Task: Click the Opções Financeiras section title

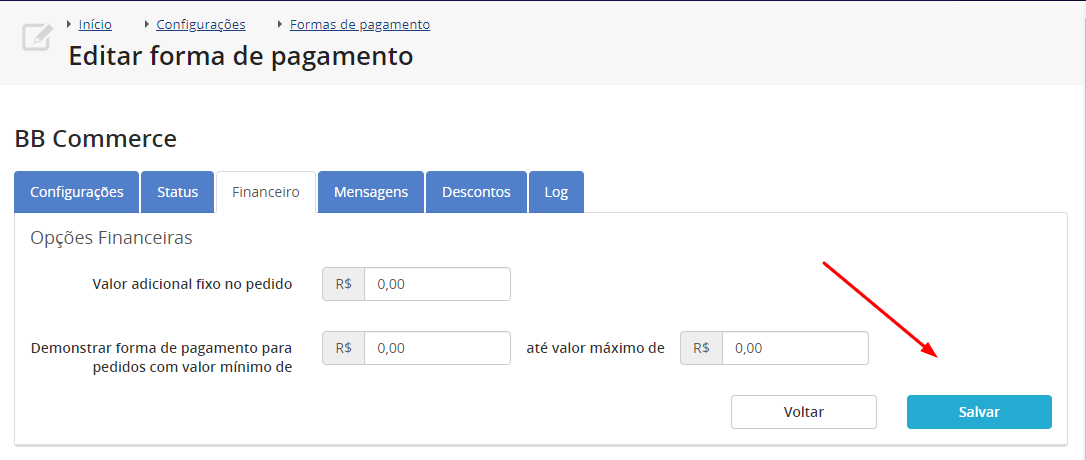Action: [112, 238]
